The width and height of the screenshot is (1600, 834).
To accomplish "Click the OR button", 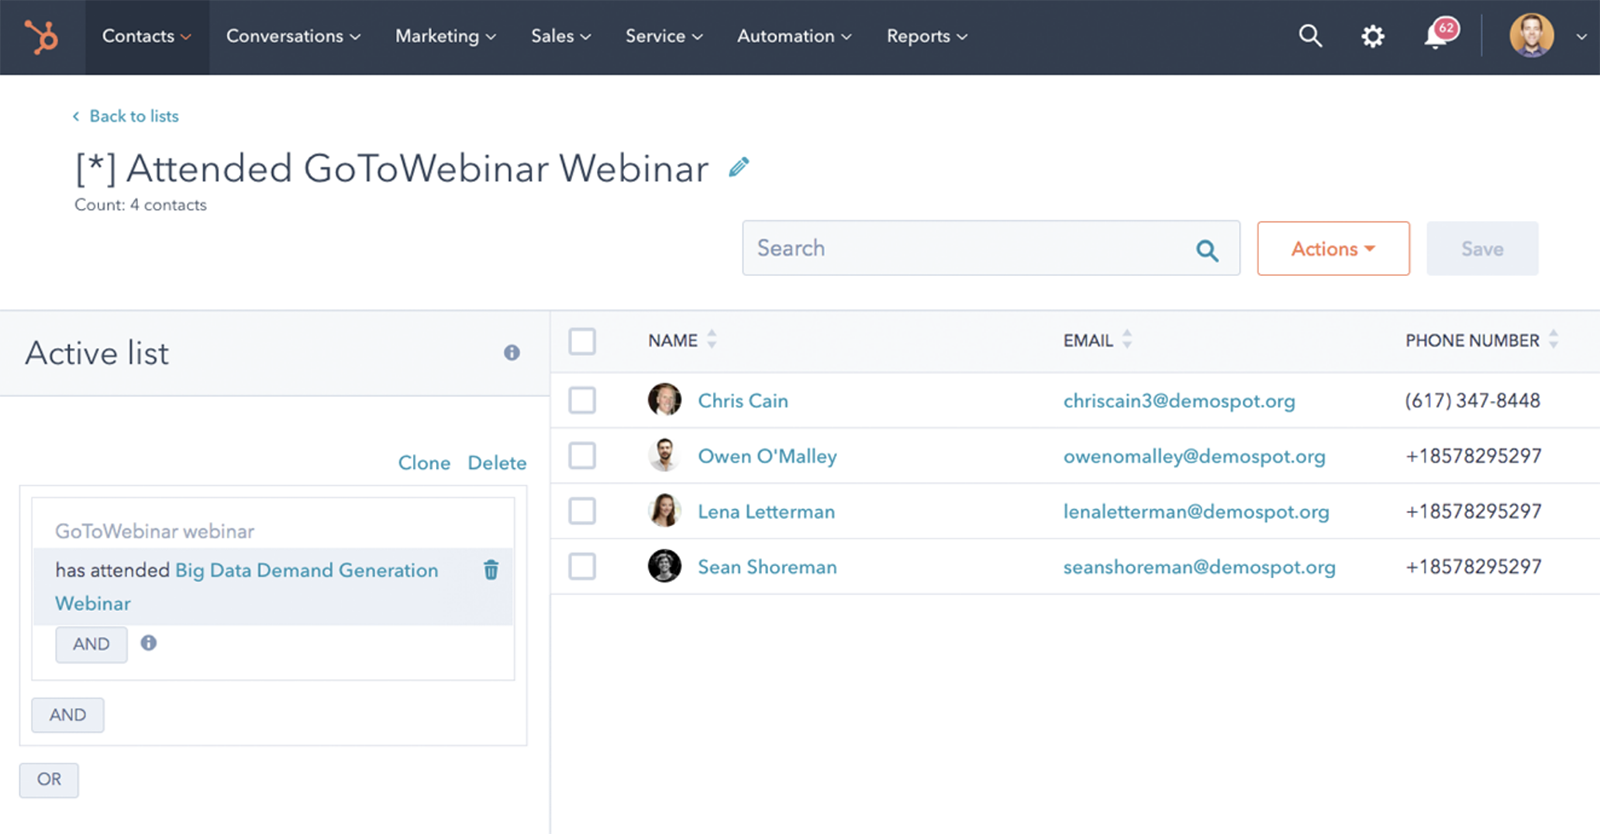I will (x=49, y=779).
